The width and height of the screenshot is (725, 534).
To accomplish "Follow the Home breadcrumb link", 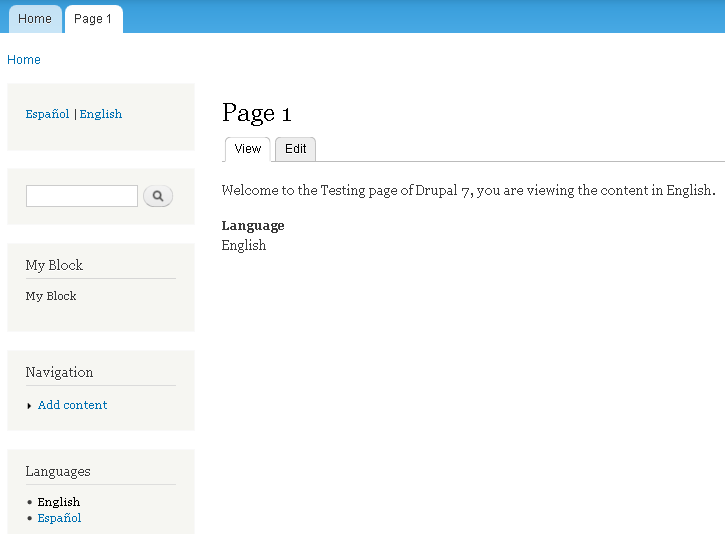I will [24, 60].
